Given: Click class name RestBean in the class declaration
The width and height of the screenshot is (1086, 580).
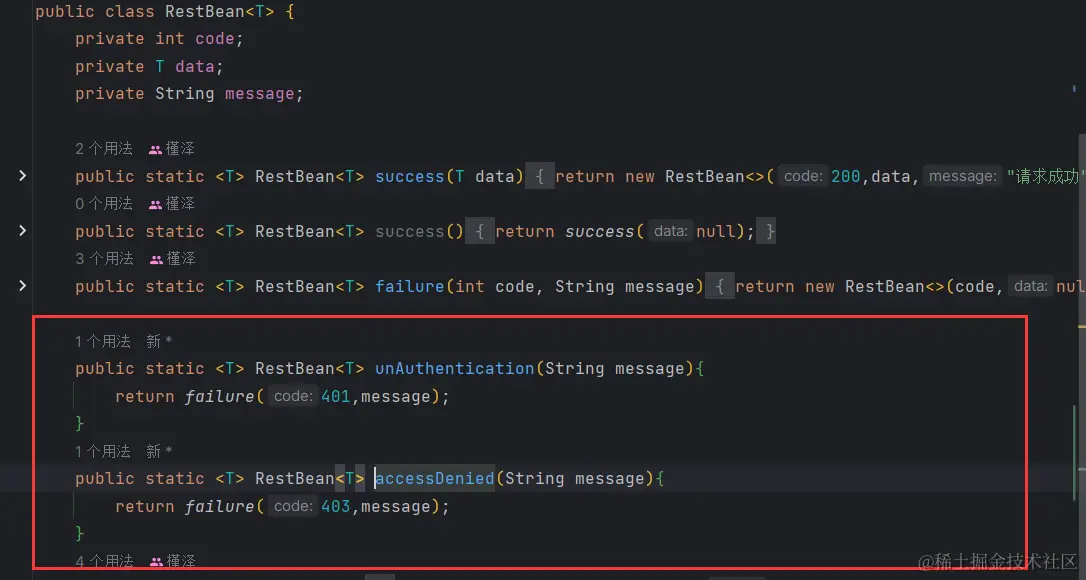Looking at the screenshot, I should [x=206, y=12].
